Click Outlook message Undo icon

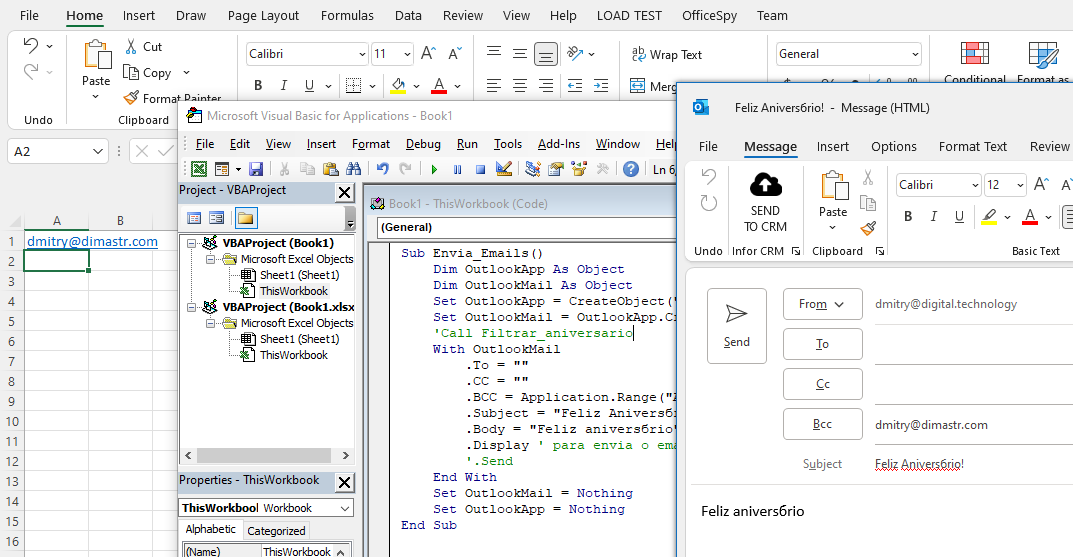[709, 177]
